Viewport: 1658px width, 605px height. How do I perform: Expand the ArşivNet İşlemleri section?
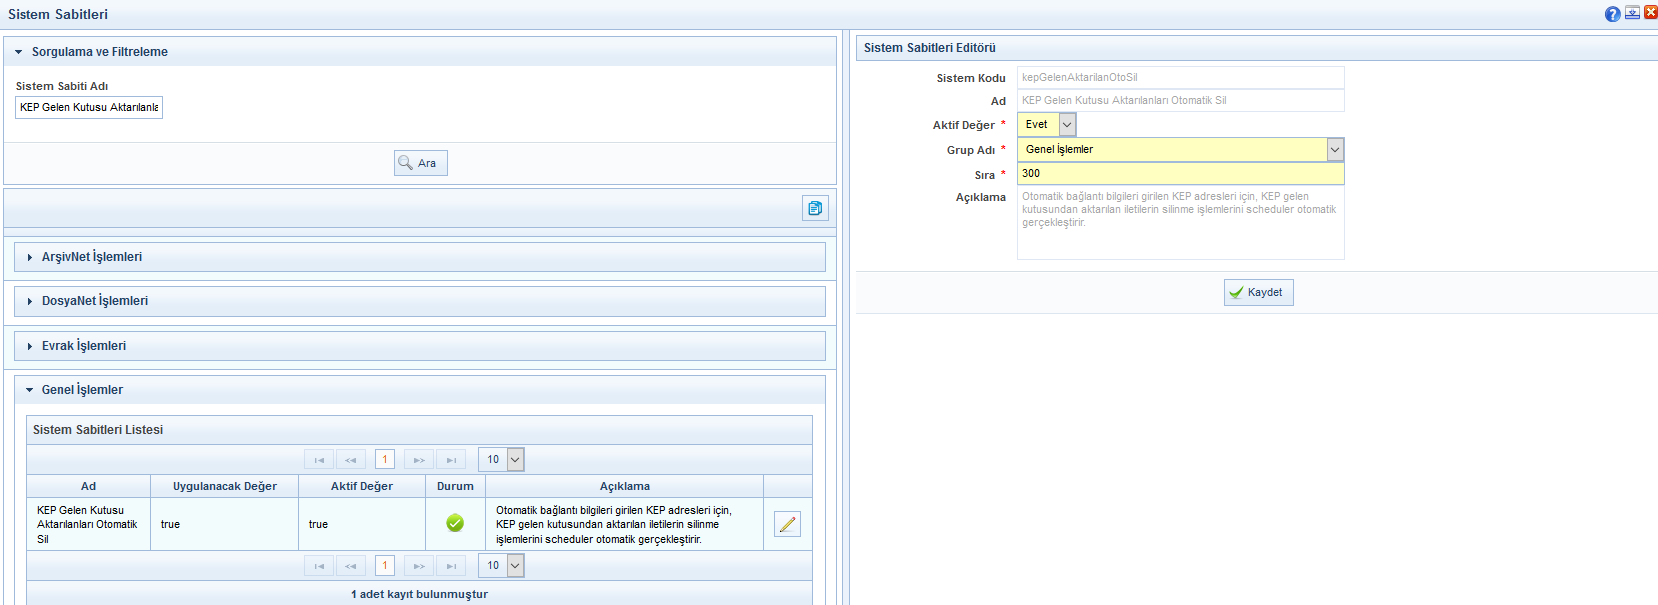pos(92,257)
